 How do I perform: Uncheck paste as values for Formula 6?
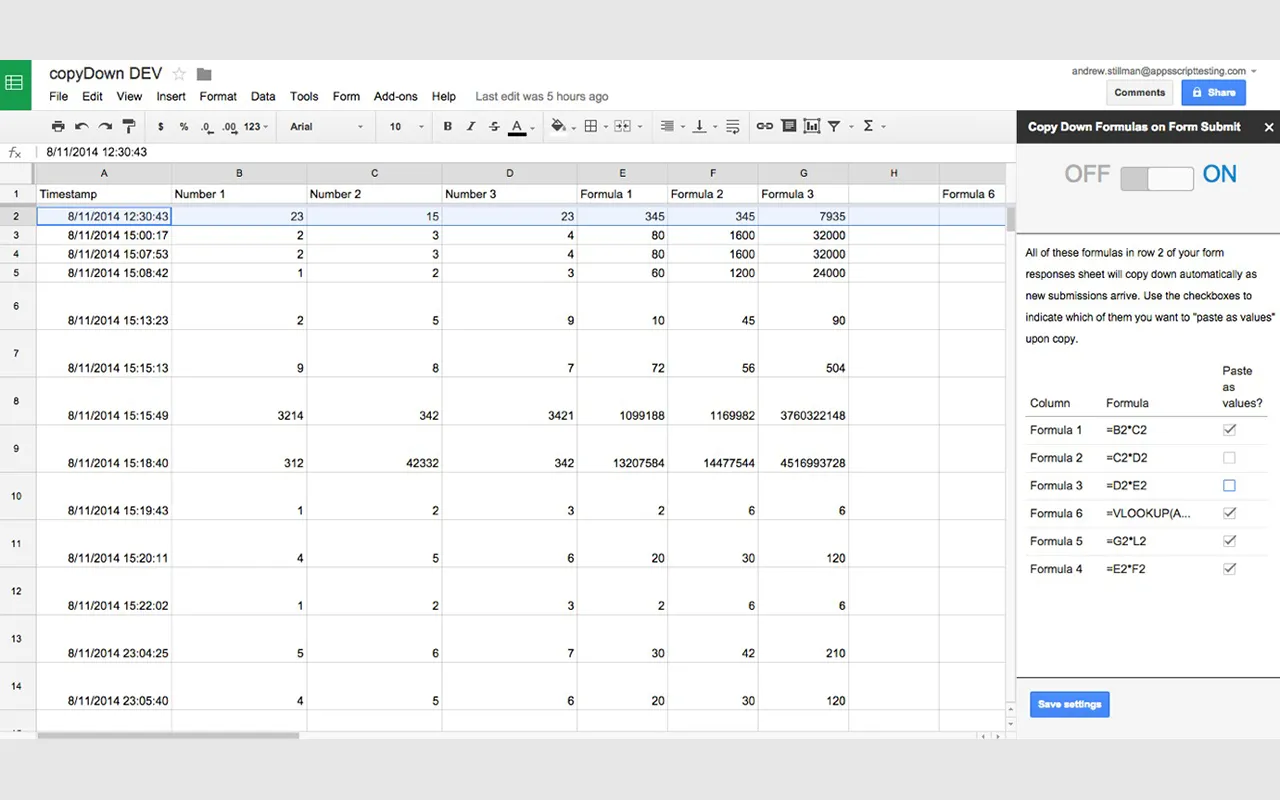[1229, 513]
